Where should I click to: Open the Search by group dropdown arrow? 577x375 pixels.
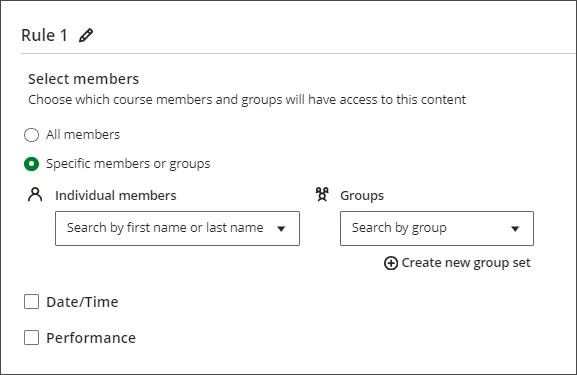pos(515,229)
